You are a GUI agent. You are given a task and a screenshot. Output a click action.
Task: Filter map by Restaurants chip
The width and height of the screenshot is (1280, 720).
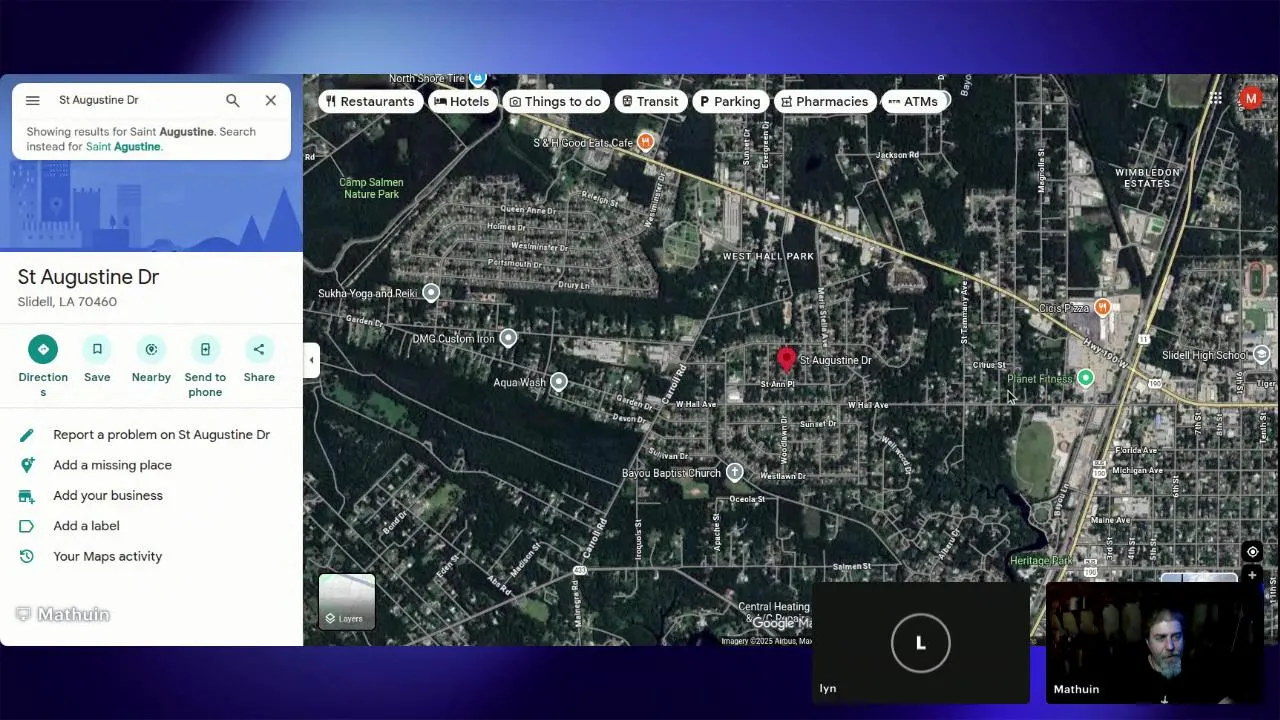point(370,101)
